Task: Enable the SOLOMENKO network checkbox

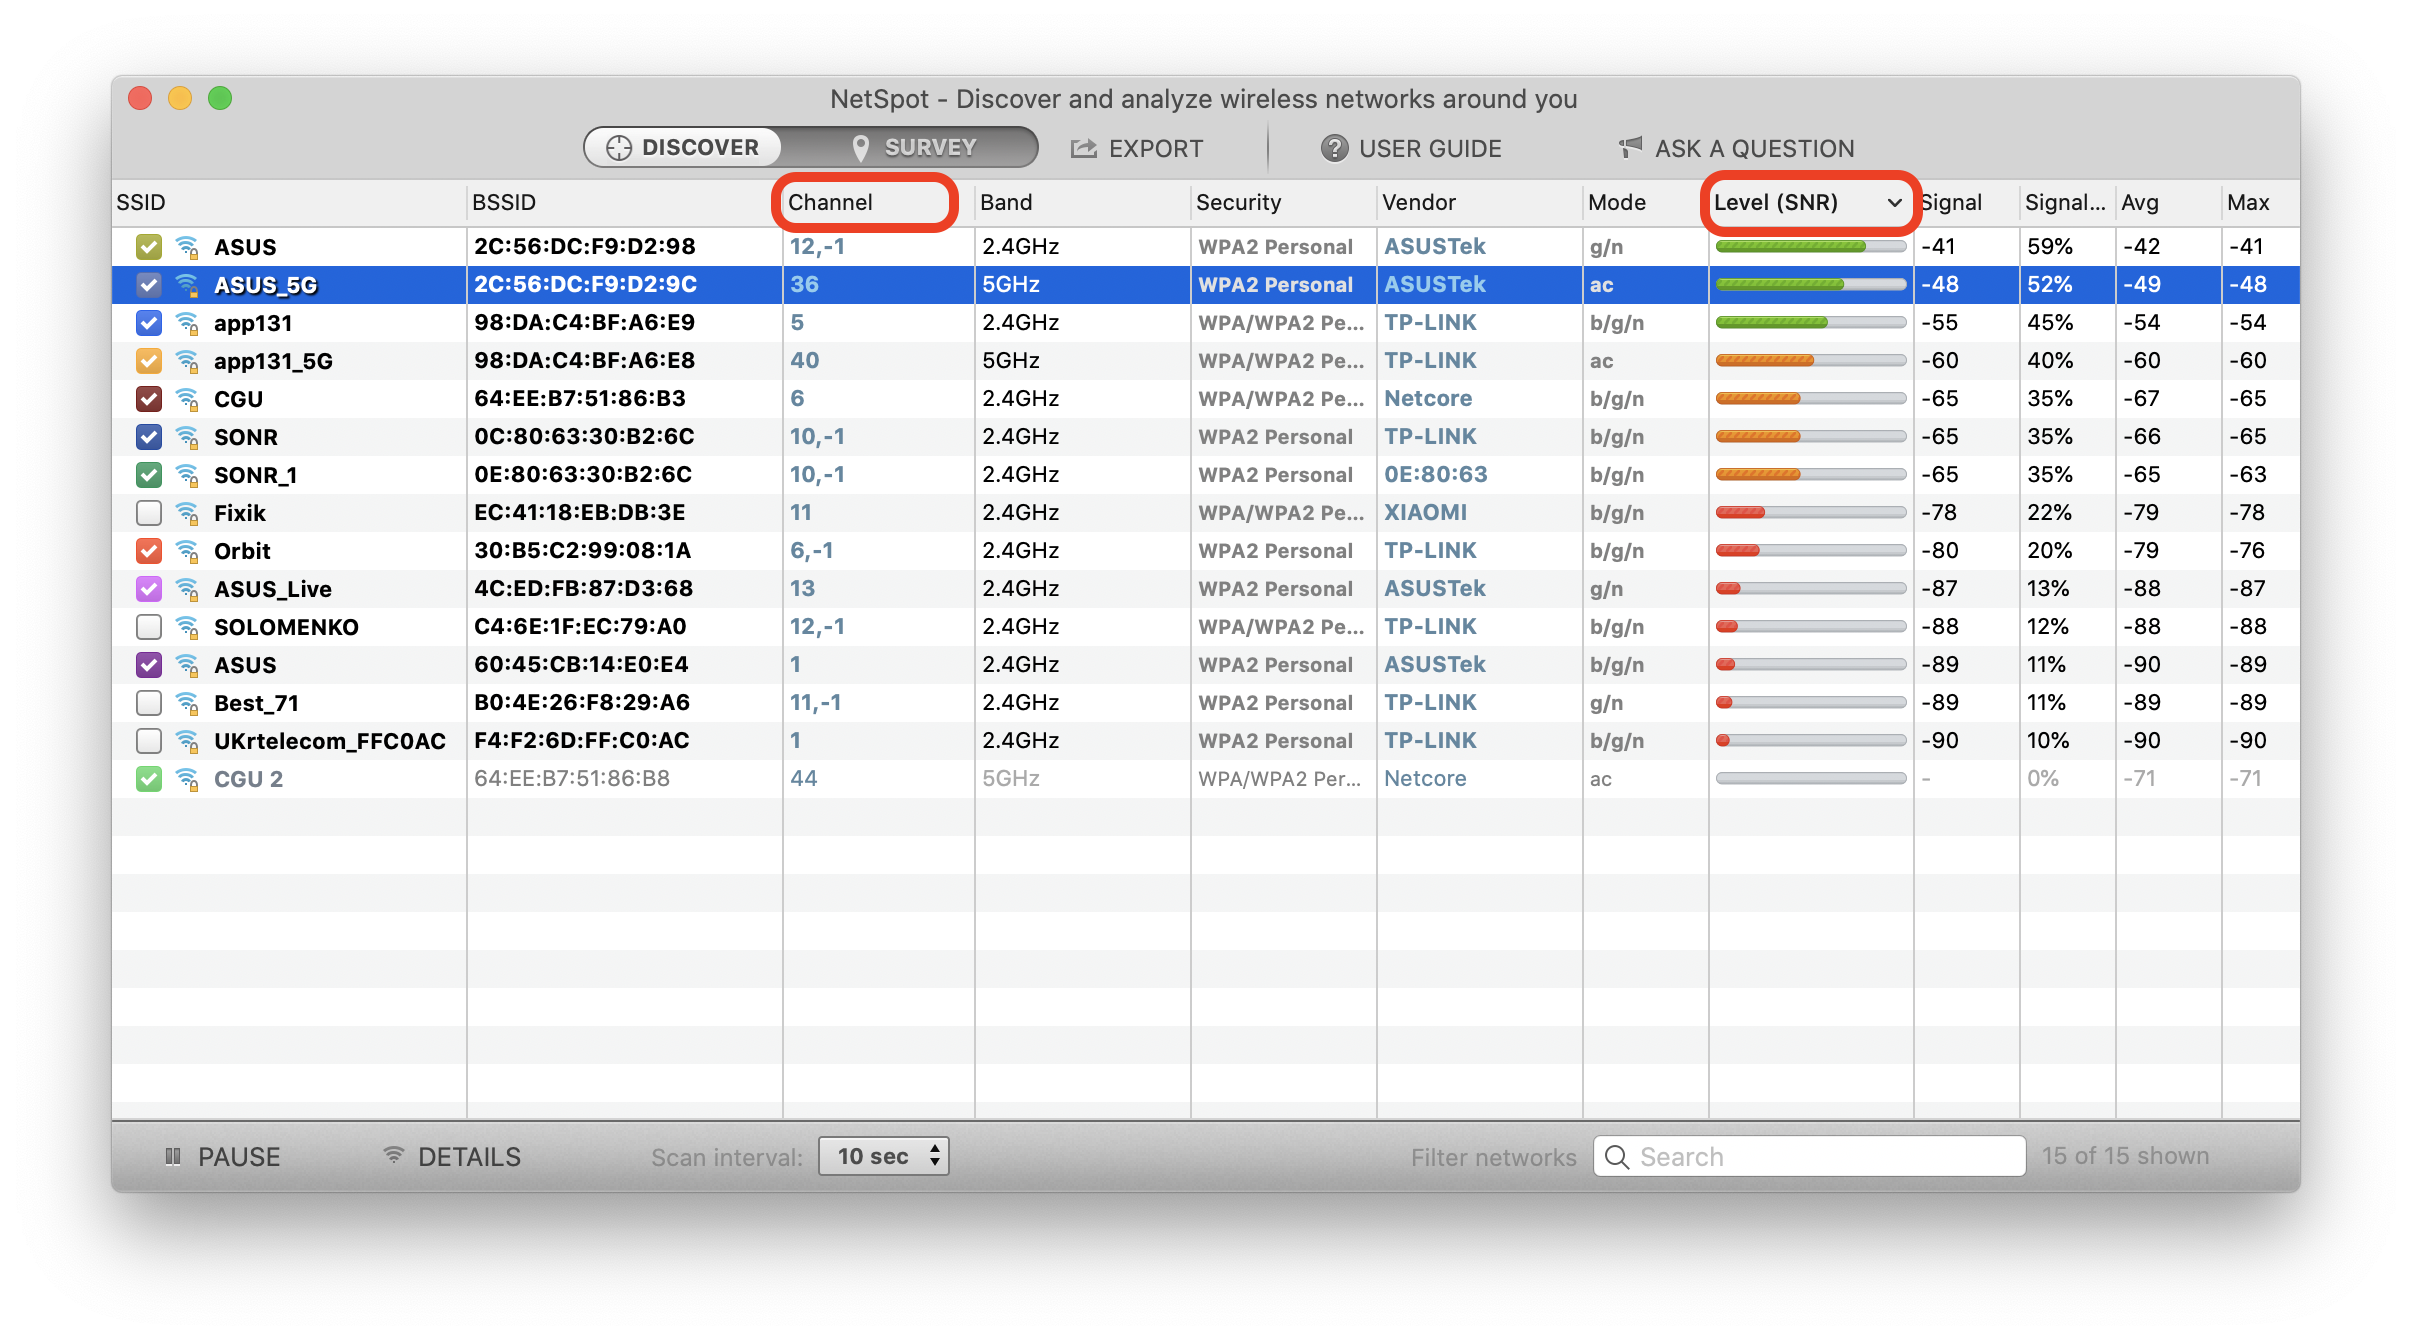Action: pyautogui.click(x=148, y=626)
